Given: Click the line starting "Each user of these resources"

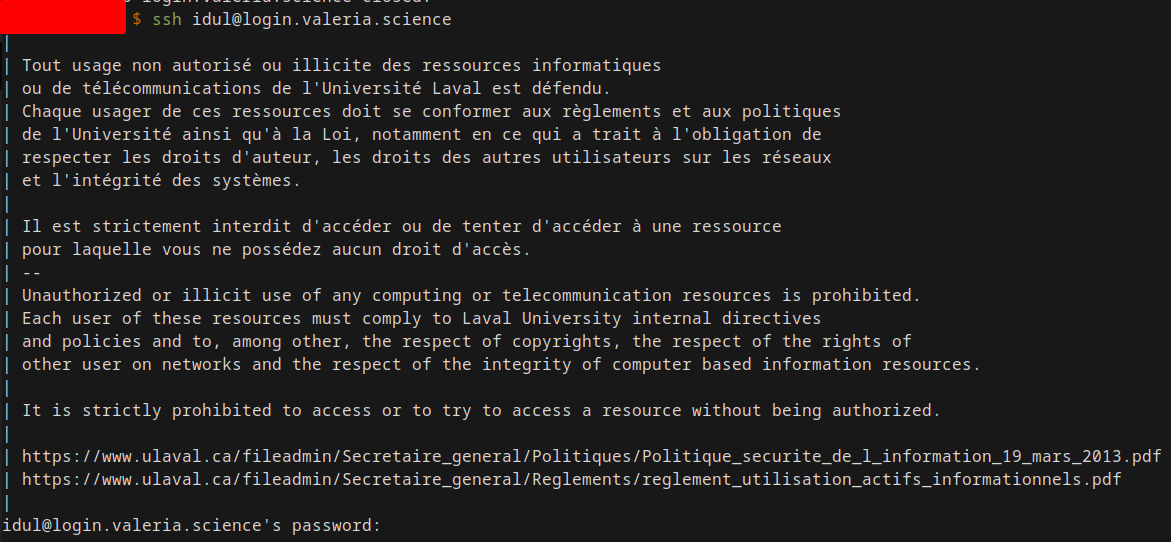Looking at the screenshot, I should 421,318.
